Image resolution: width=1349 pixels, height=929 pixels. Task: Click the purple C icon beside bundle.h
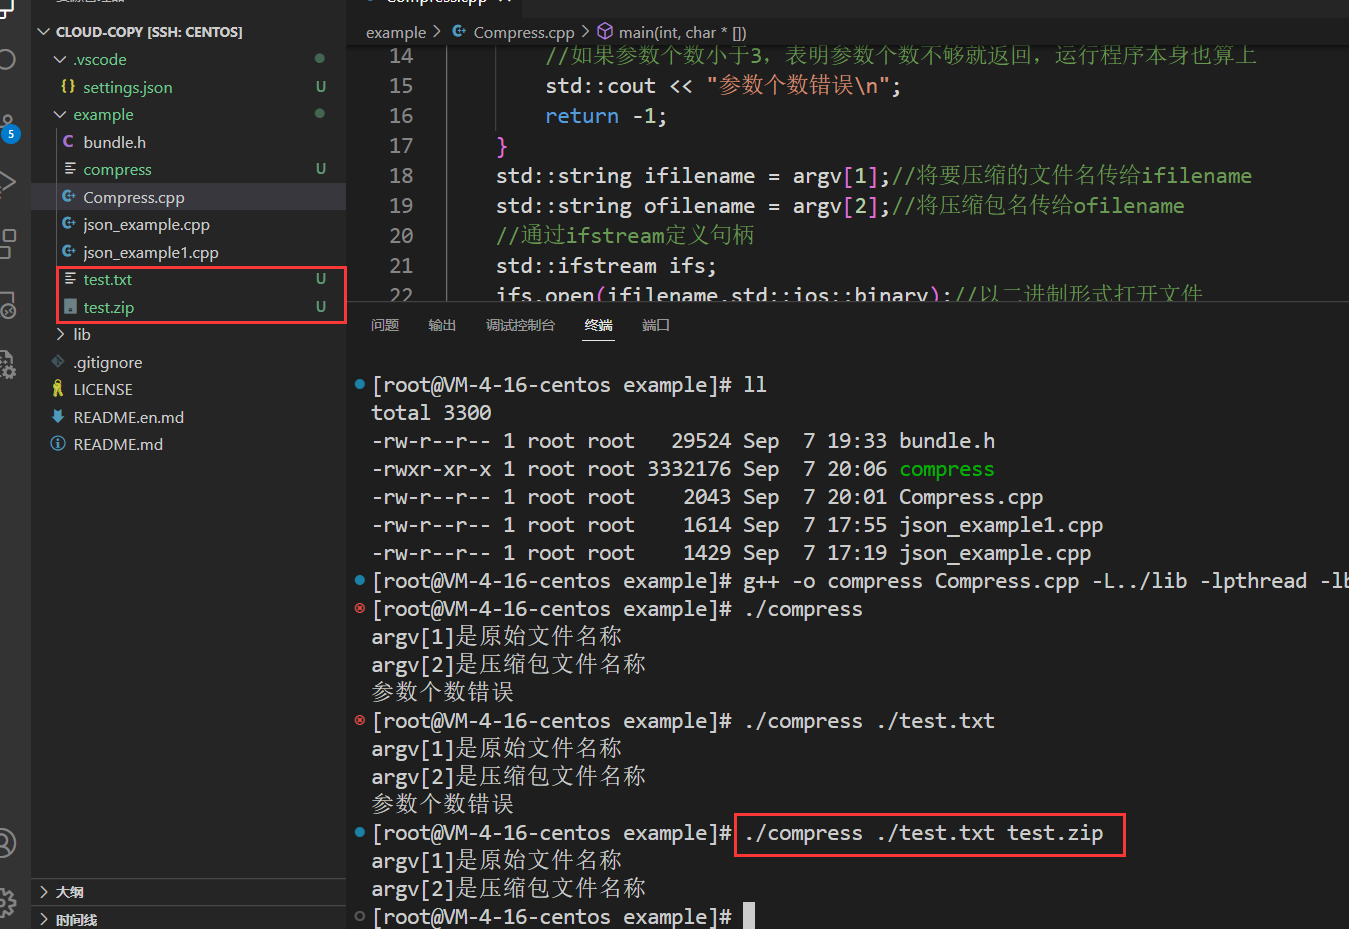coord(68,142)
